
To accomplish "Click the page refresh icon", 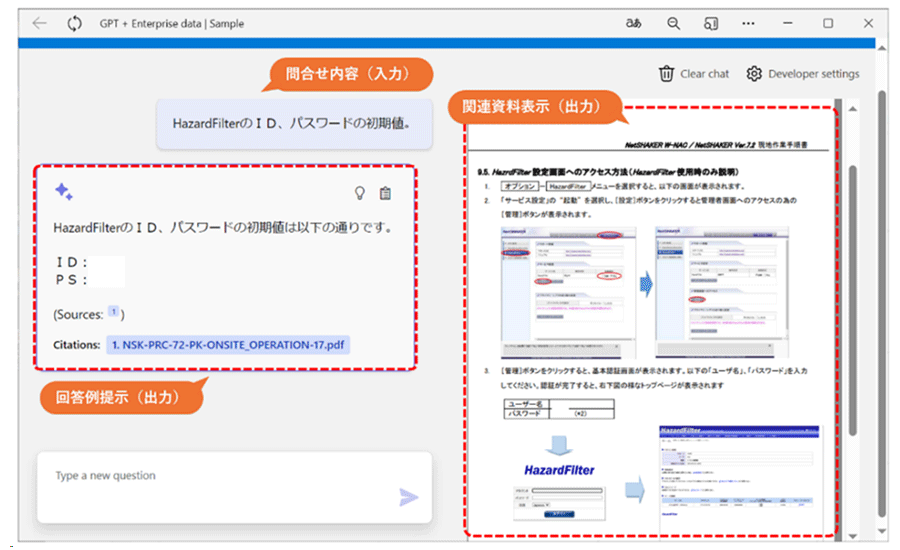I will point(75,24).
